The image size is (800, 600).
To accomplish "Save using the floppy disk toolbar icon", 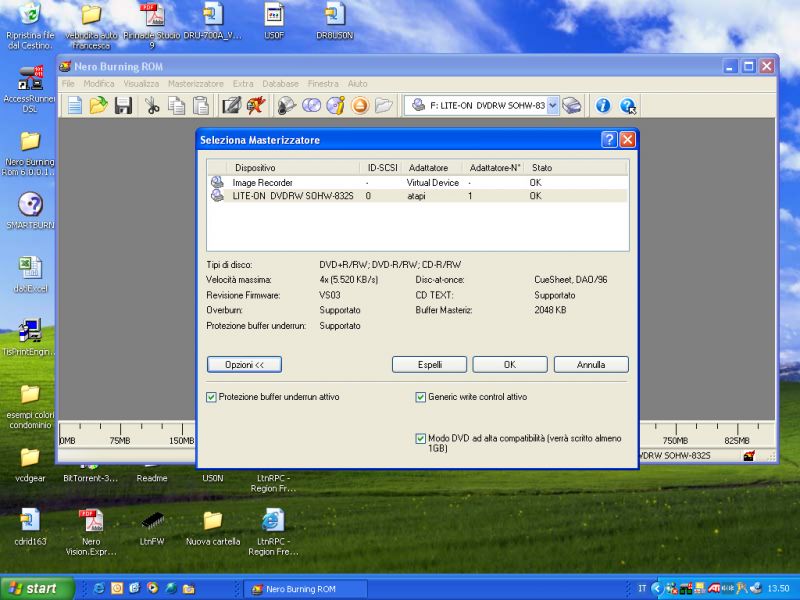I will (x=123, y=106).
